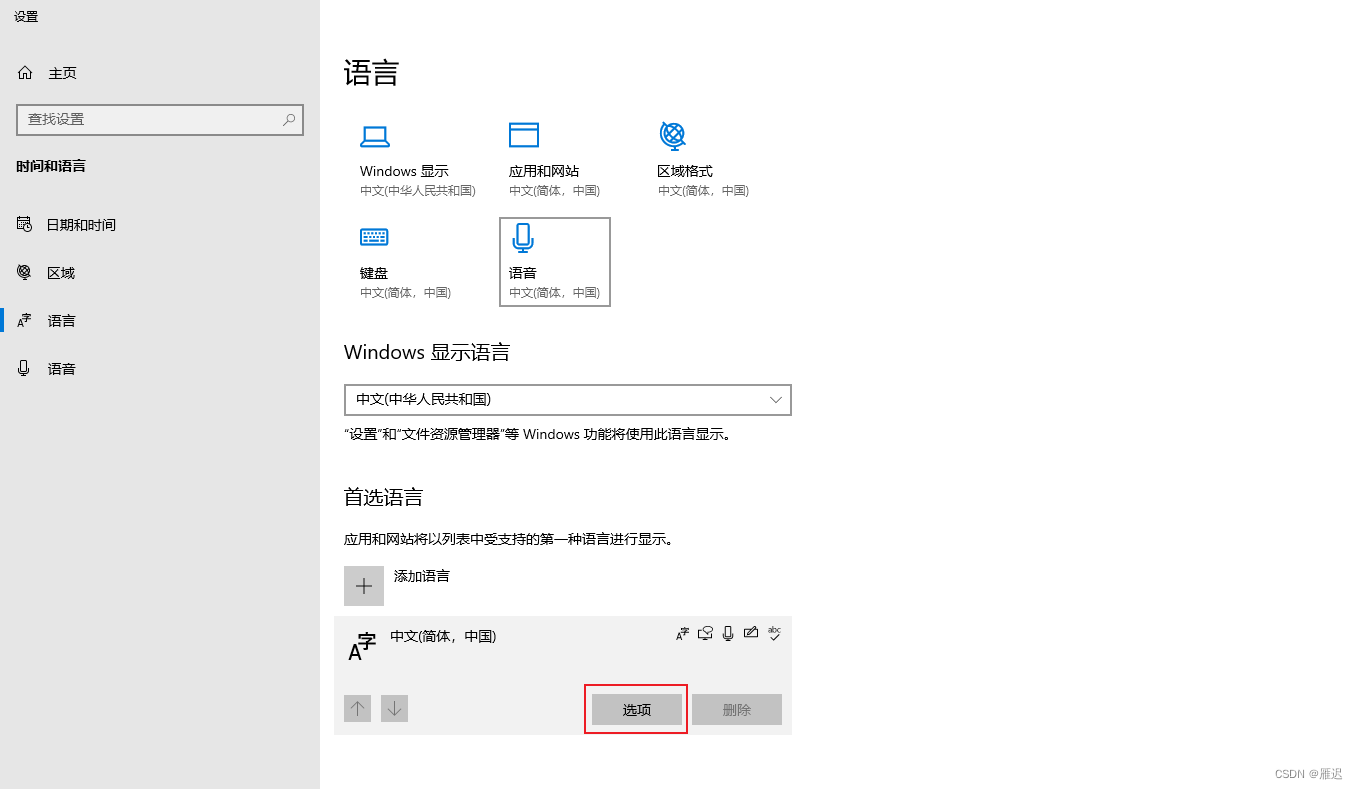The height and width of the screenshot is (789, 1358).
Task: Click the dropdown chevron of 中文(中华人民共和国)
Action: click(x=776, y=399)
